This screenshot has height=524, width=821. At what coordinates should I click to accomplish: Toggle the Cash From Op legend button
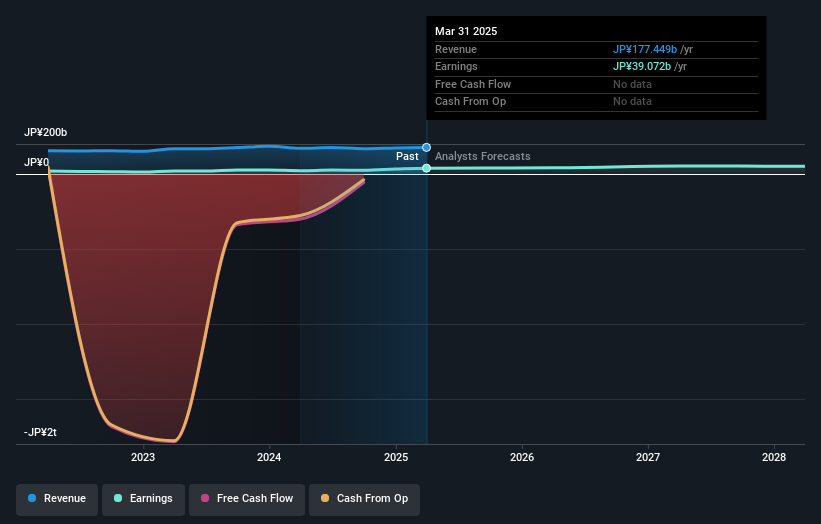point(364,499)
